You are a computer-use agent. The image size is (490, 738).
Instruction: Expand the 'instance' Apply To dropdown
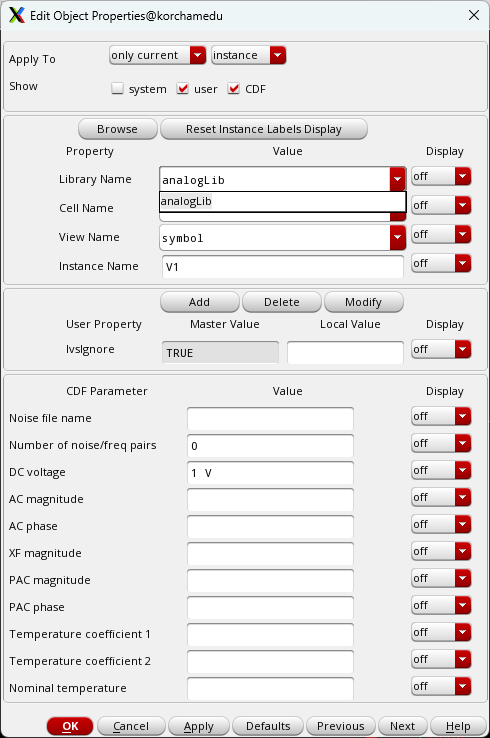point(249,55)
